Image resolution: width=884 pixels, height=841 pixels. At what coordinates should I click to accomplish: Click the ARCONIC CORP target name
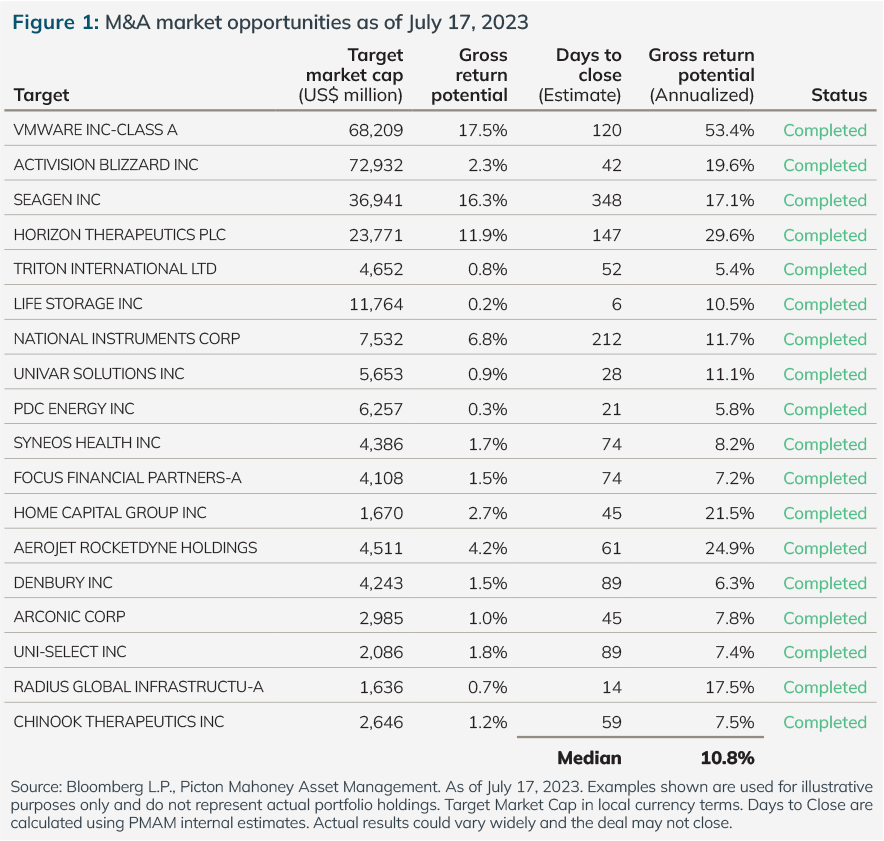(69, 617)
